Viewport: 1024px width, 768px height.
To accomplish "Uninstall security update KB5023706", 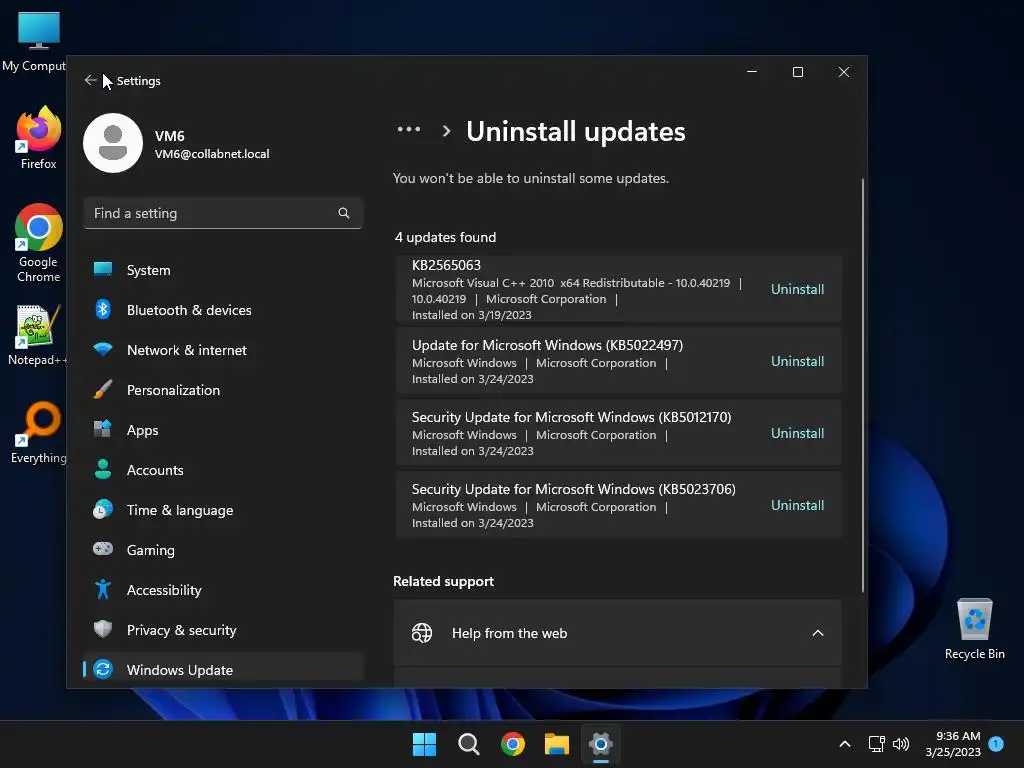I will click(797, 505).
